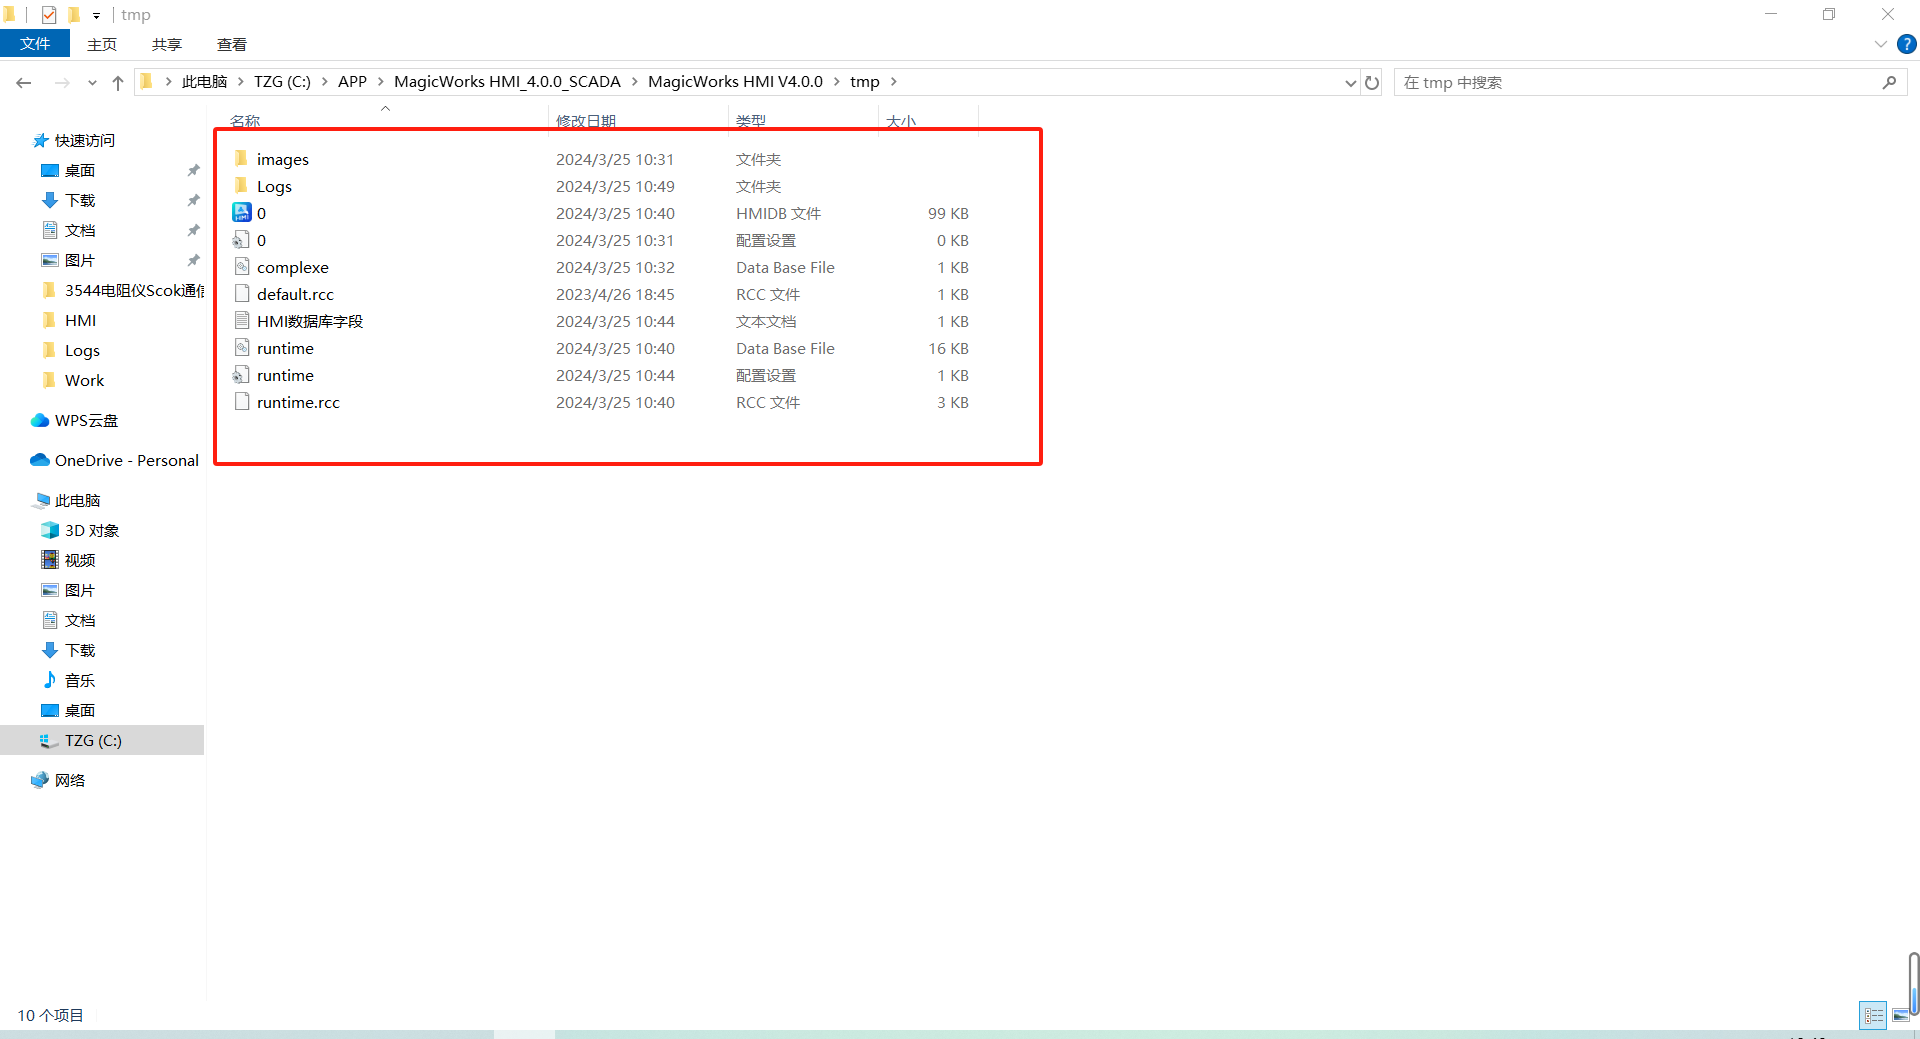Click MagicWorks HMI_4.0.0_SCADA breadcrumb segment
The image size is (1920, 1039).
click(x=507, y=82)
